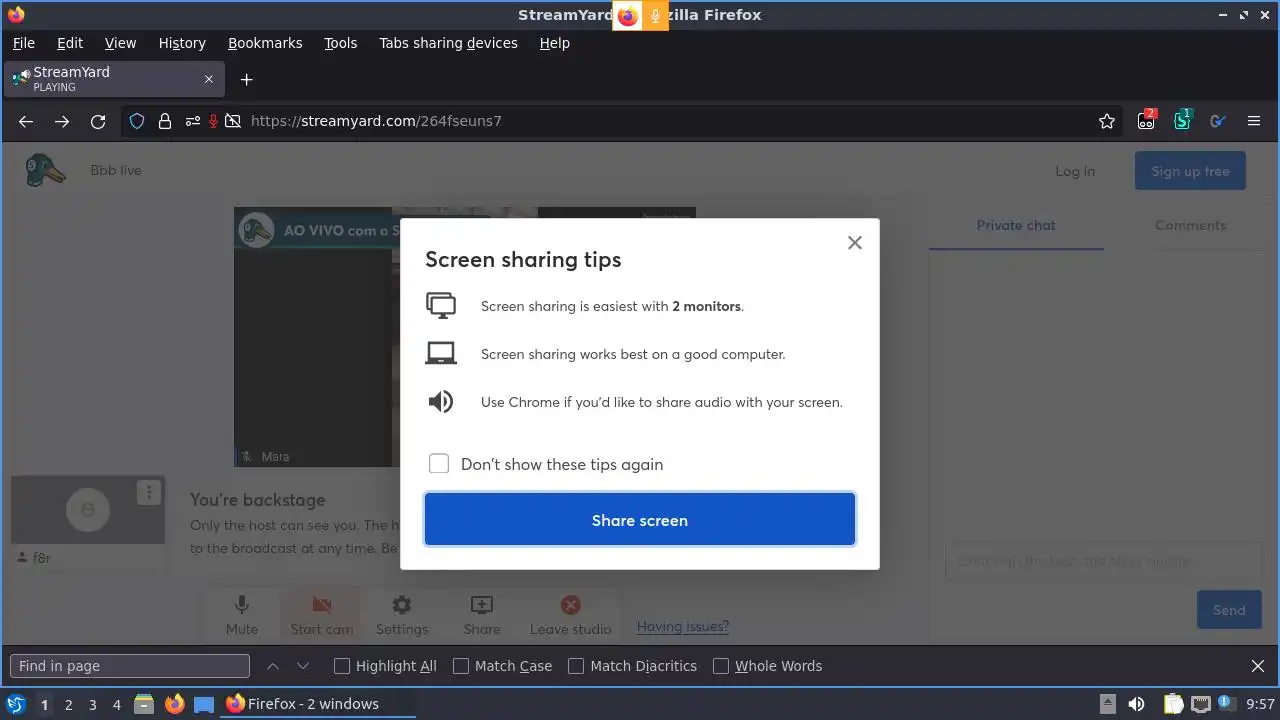Open the Help menu
This screenshot has height=720, width=1280.
(554, 43)
